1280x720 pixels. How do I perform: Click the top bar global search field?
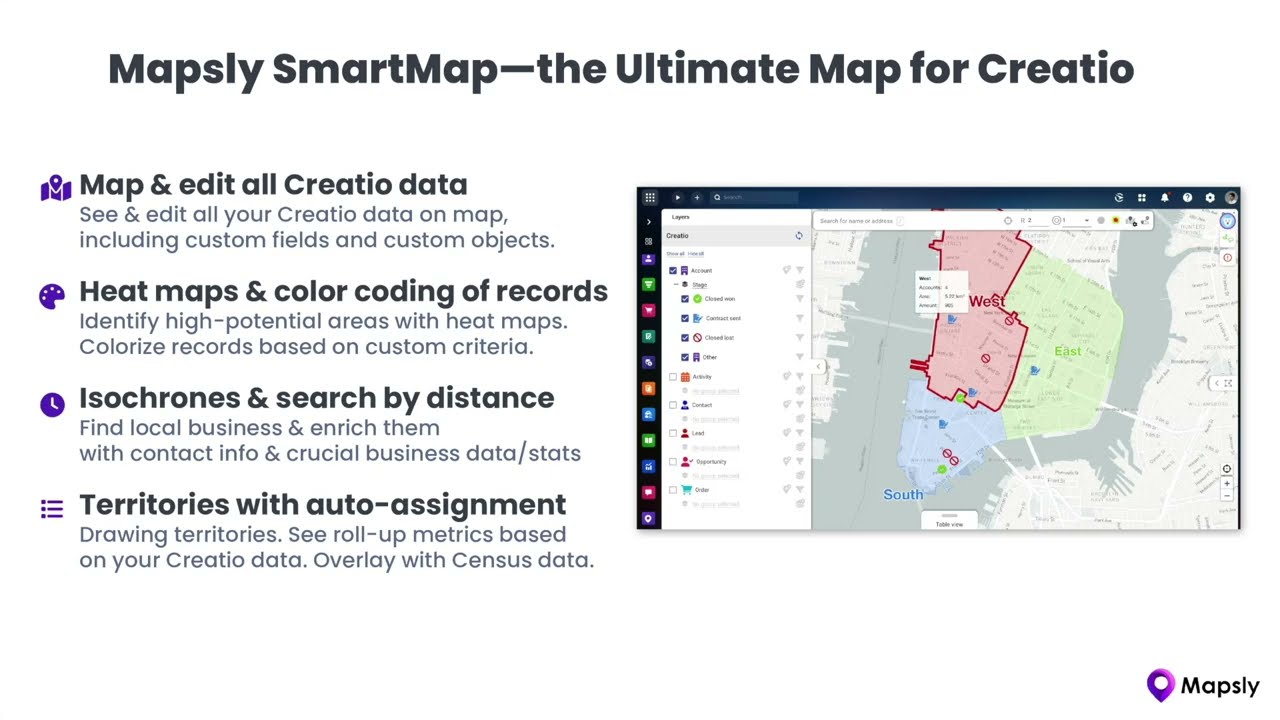(755, 197)
